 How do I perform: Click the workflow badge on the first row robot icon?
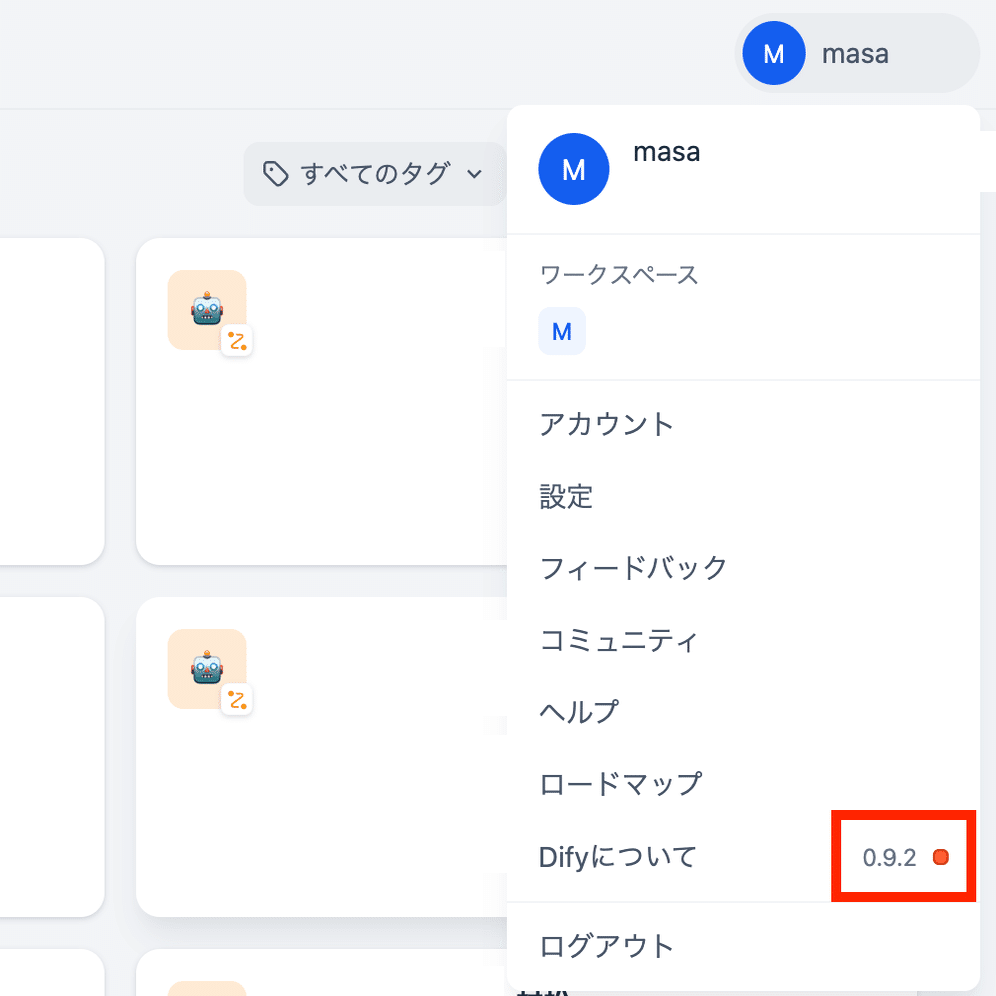237,342
